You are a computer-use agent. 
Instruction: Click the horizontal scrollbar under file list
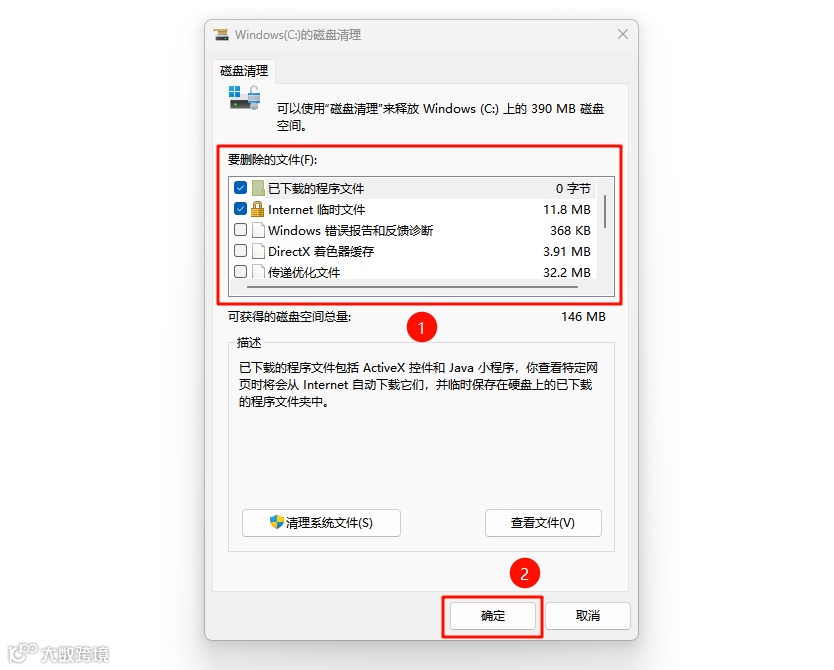pos(413,287)
